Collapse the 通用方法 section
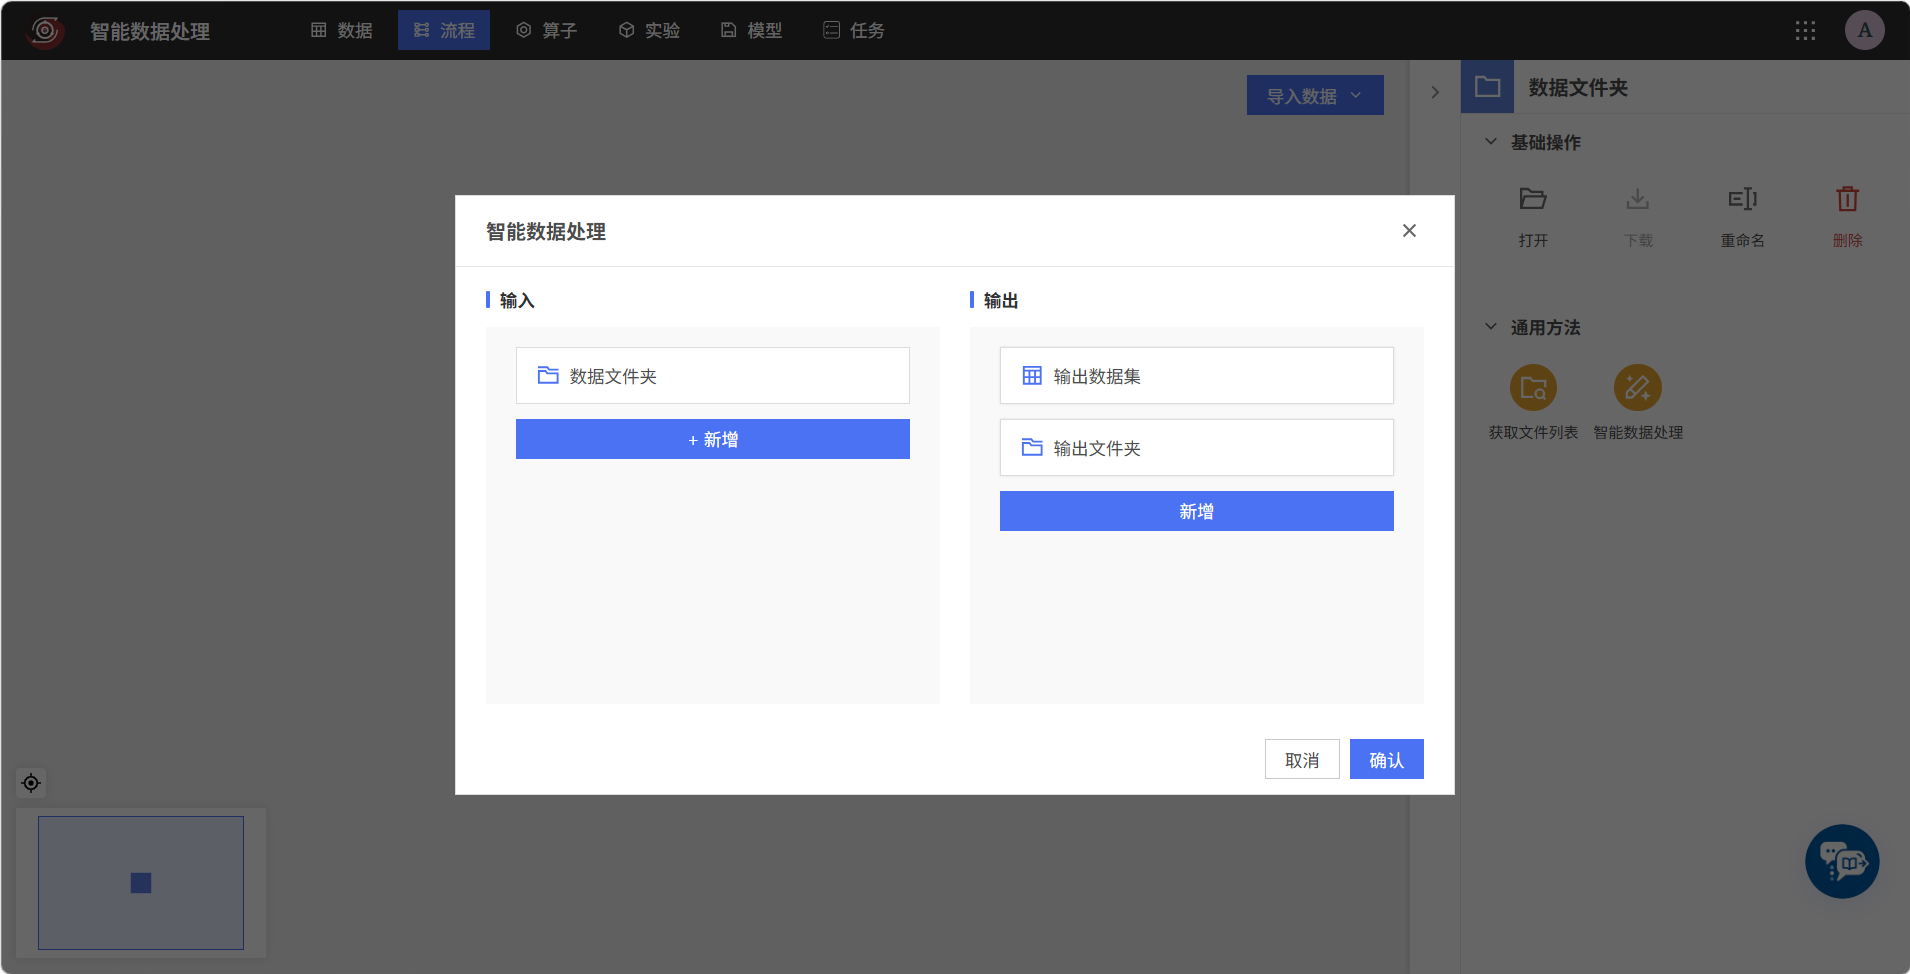 coord(1491,327)
